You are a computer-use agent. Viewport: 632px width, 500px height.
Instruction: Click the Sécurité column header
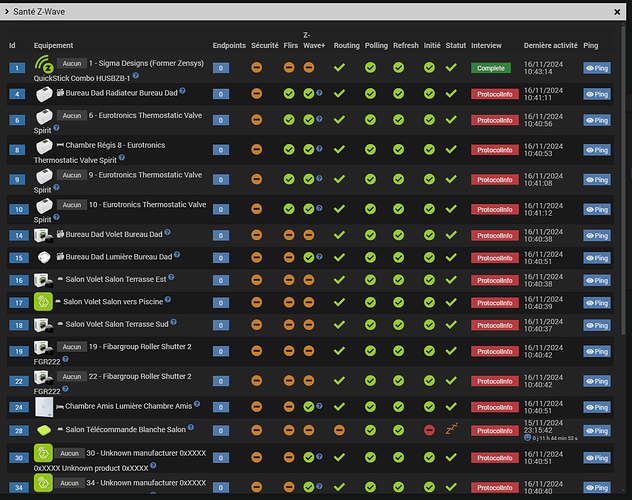point(264,46)
